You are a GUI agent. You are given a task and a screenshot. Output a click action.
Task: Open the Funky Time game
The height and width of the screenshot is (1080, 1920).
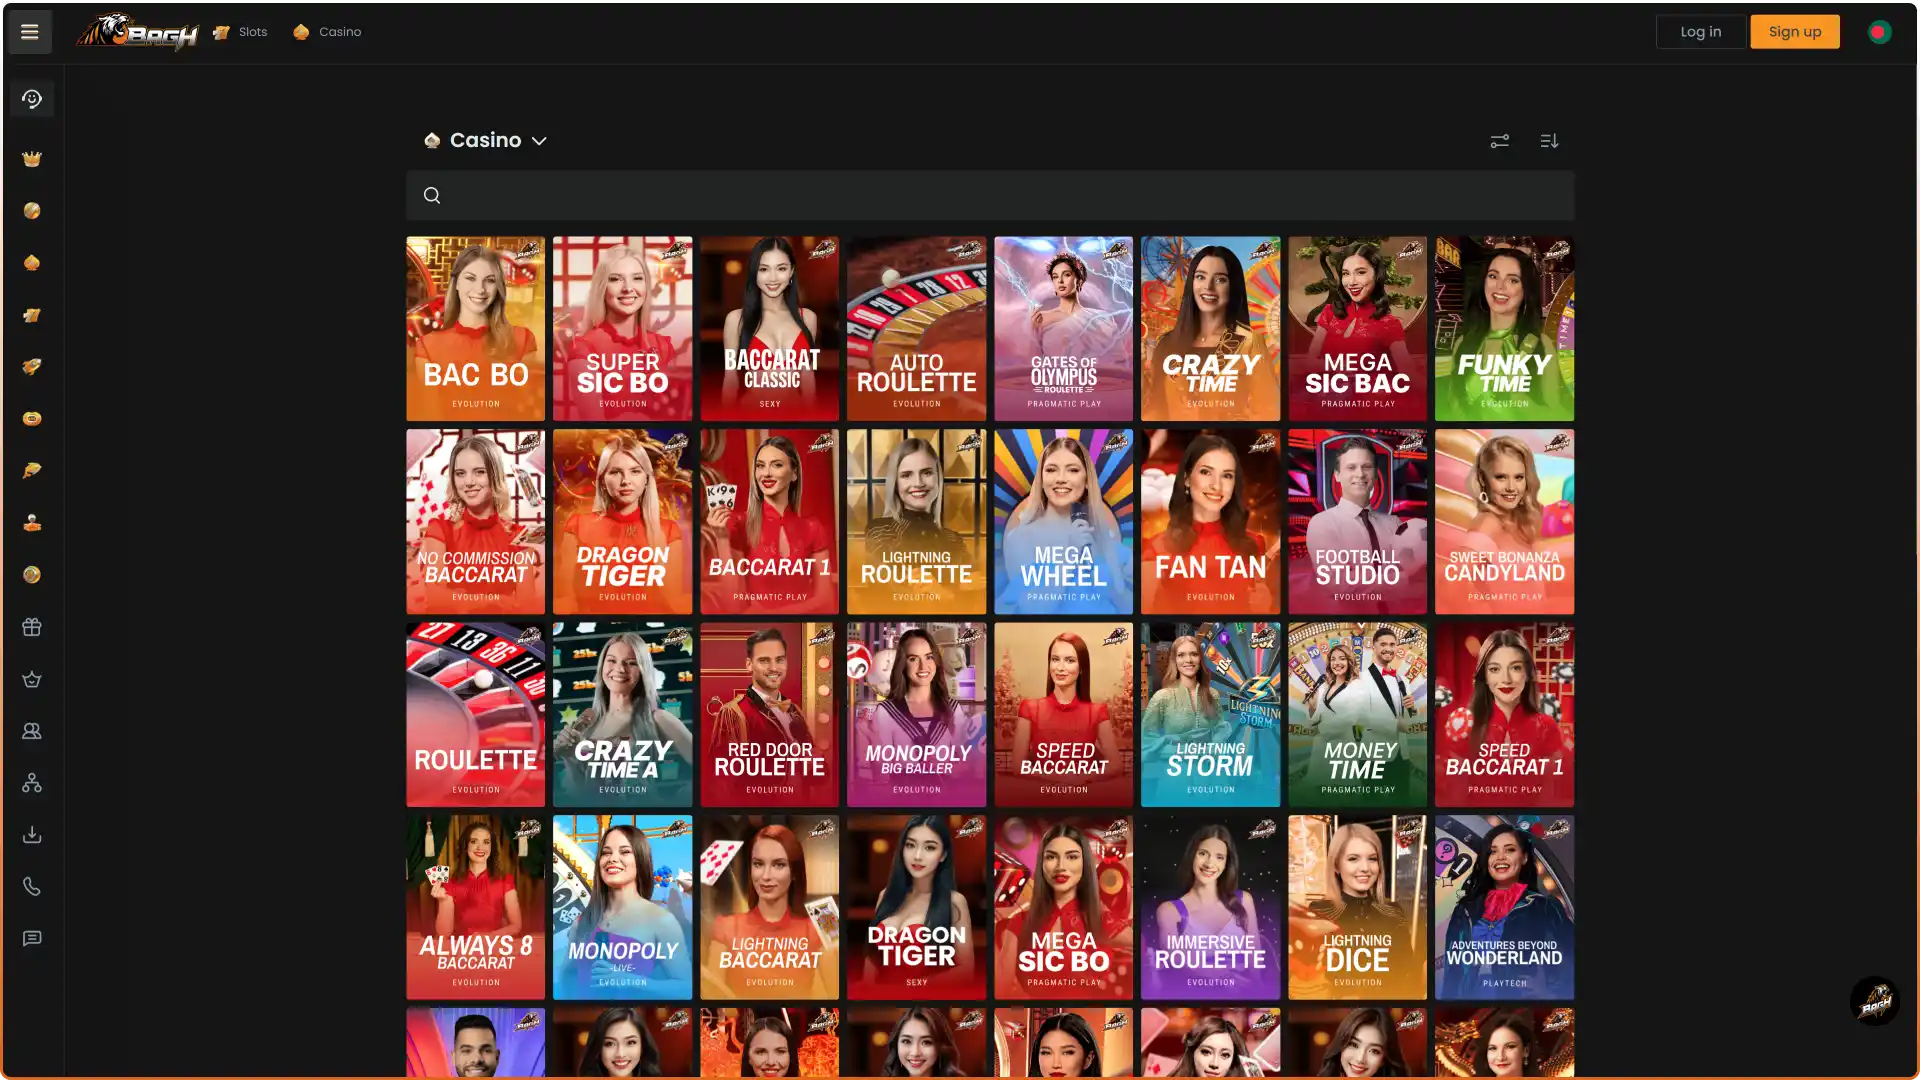click(1505, 329)
